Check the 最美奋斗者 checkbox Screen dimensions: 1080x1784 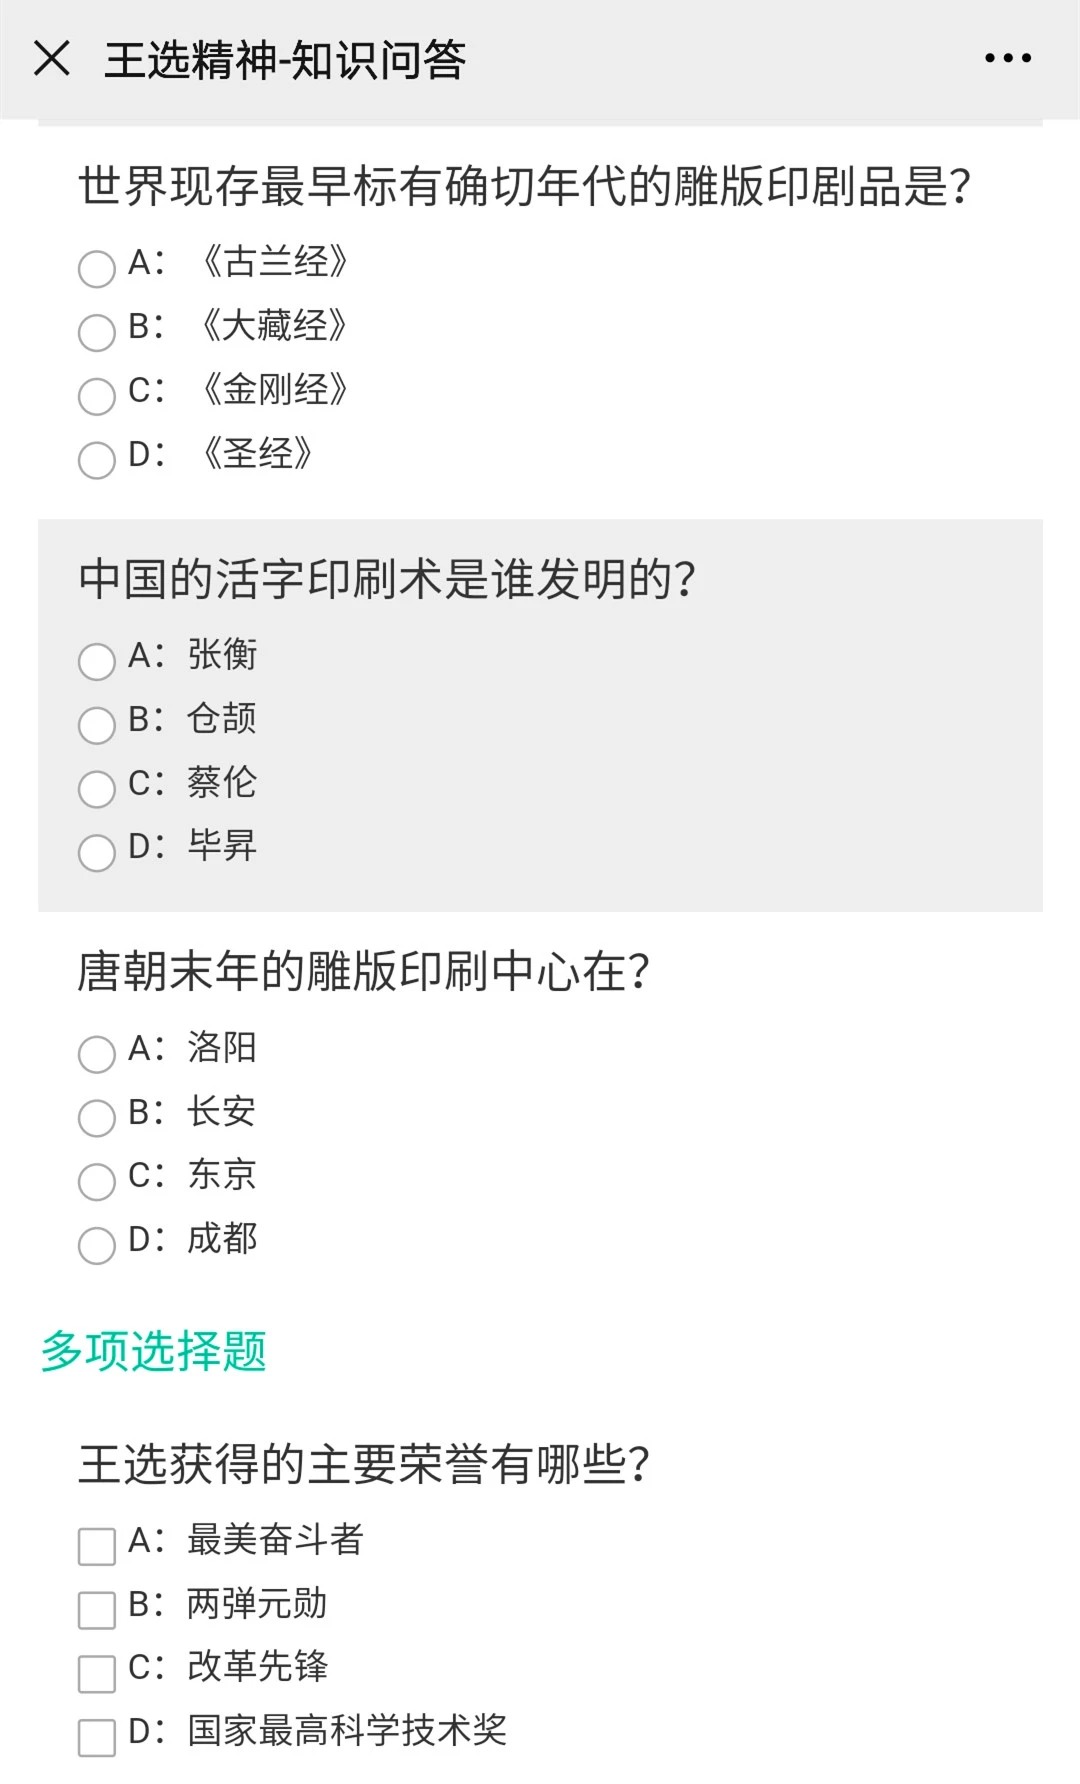click(x=97, y=1546)
